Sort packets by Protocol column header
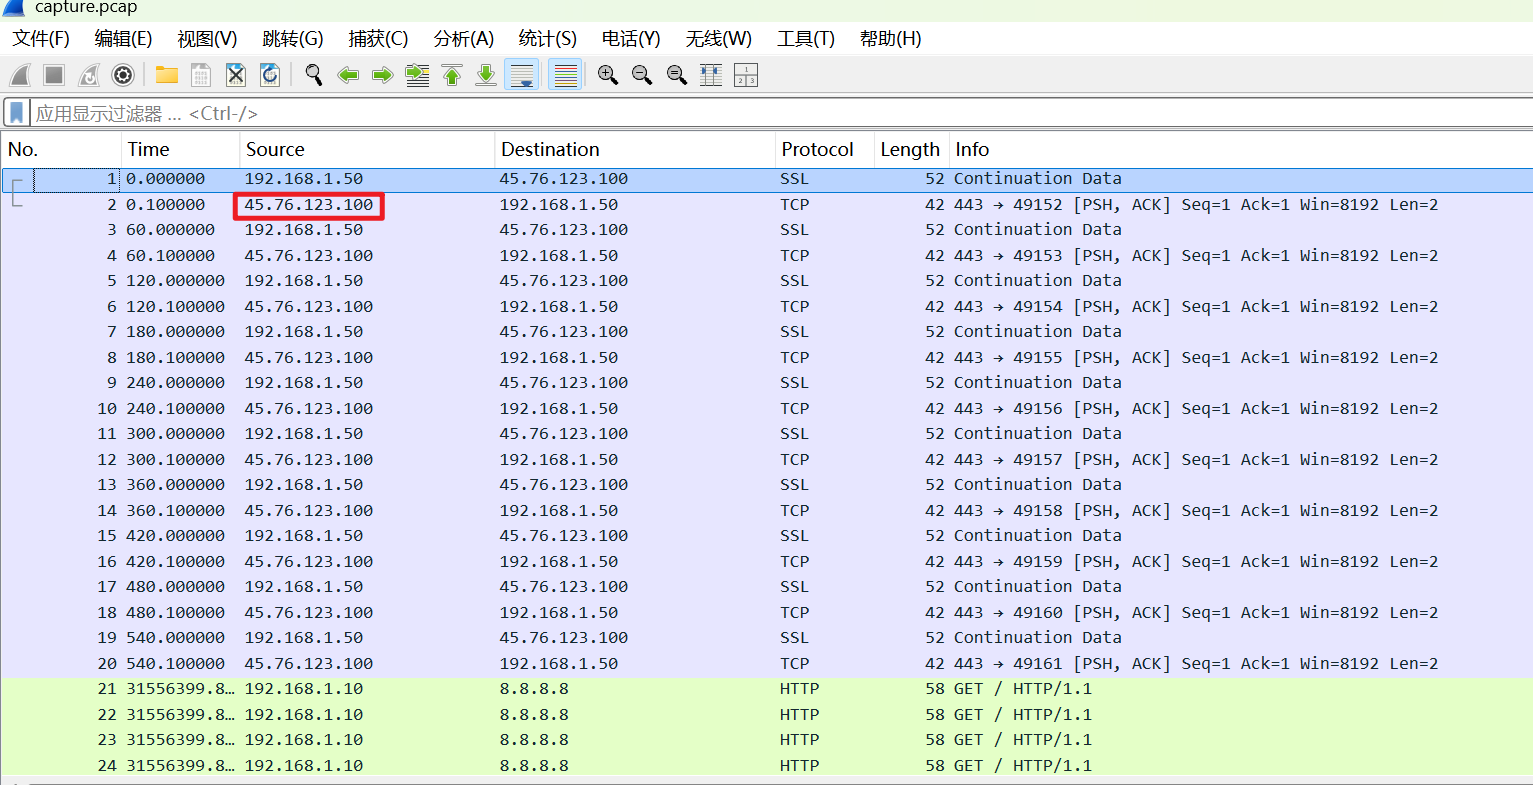1533x785 pixels. click(x=817, y=150)
